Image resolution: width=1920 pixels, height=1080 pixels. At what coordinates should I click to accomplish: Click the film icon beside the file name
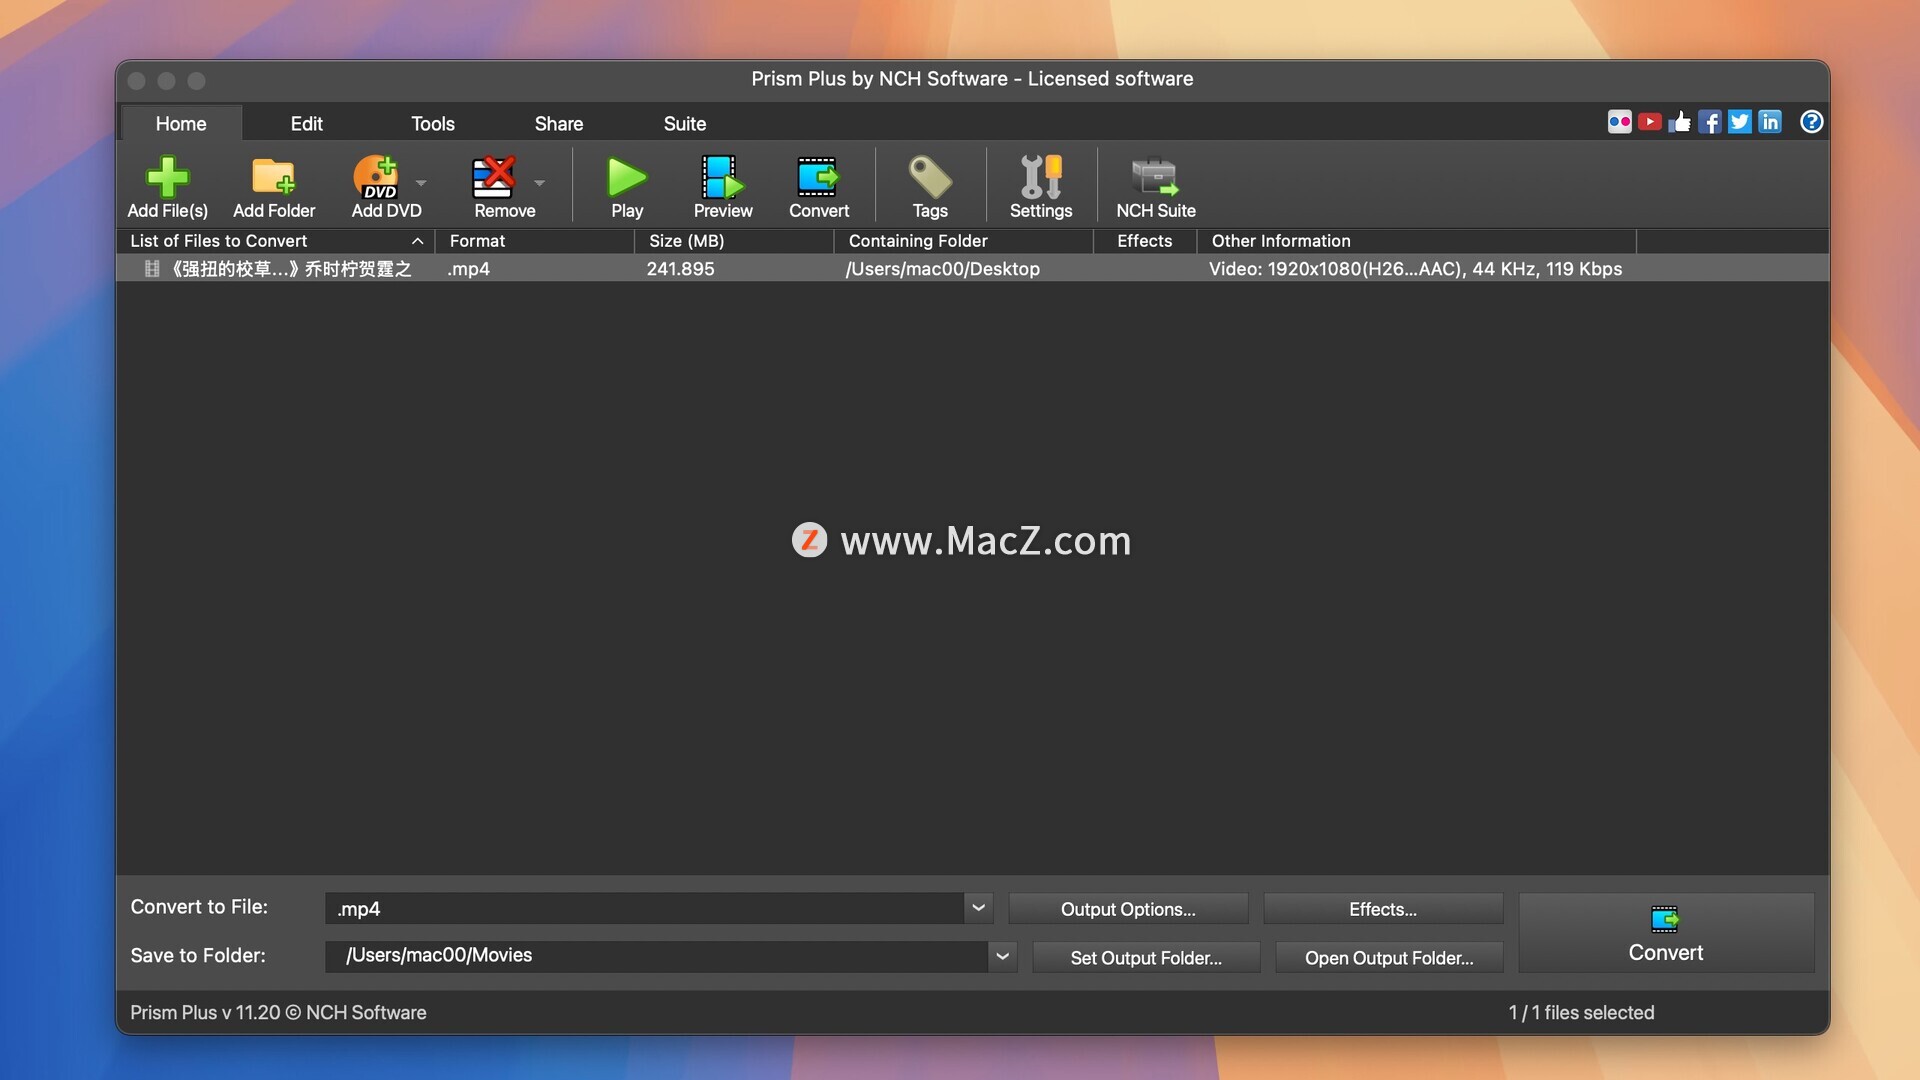[152, 268]
